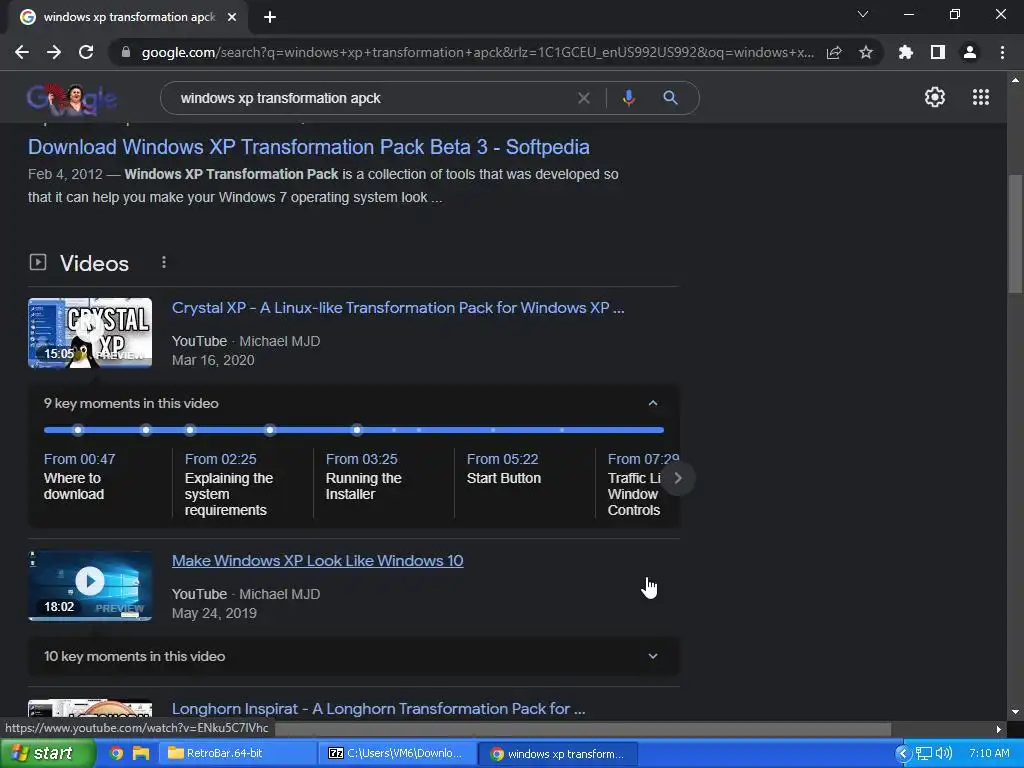This screenshot has height=768, width=1024.
Task: Toggle the Chrome side panel
Action: click(937, 52)
